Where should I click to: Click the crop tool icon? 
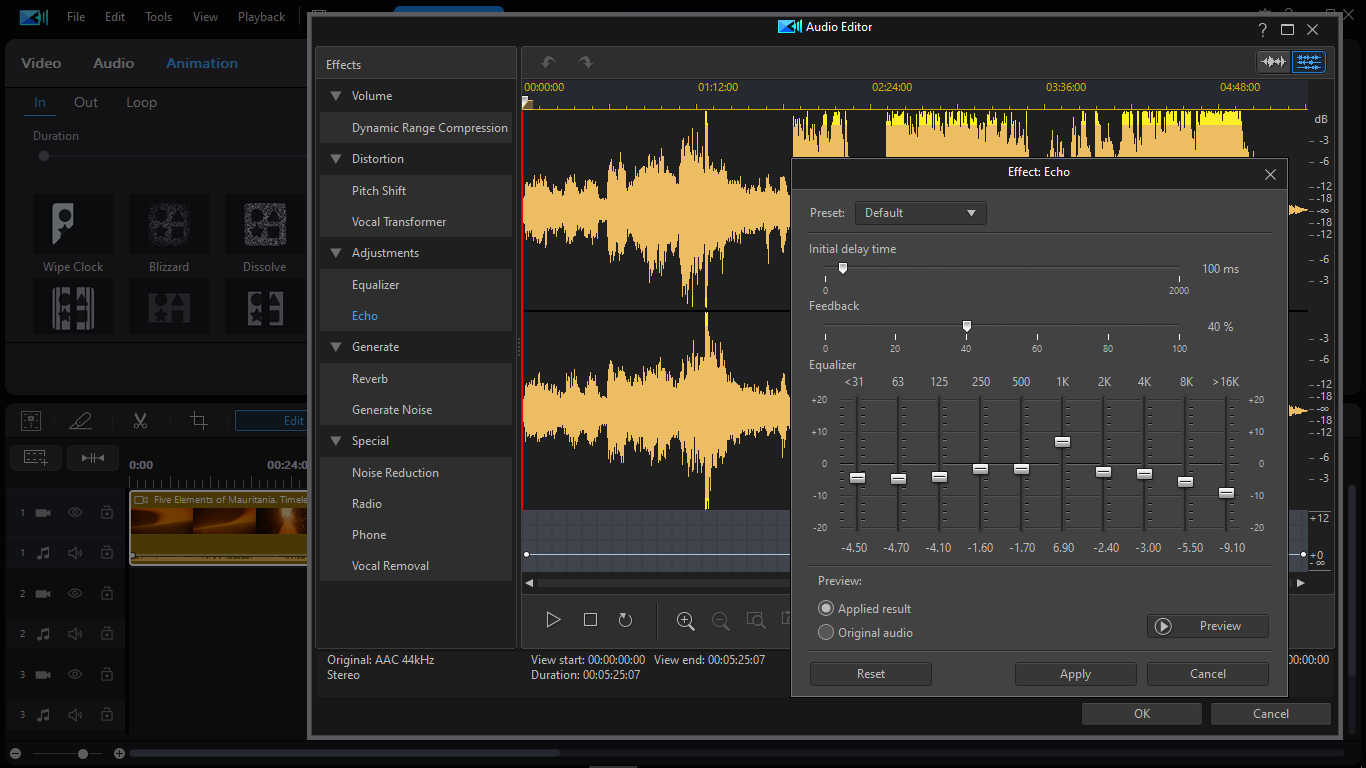[199, 421]
